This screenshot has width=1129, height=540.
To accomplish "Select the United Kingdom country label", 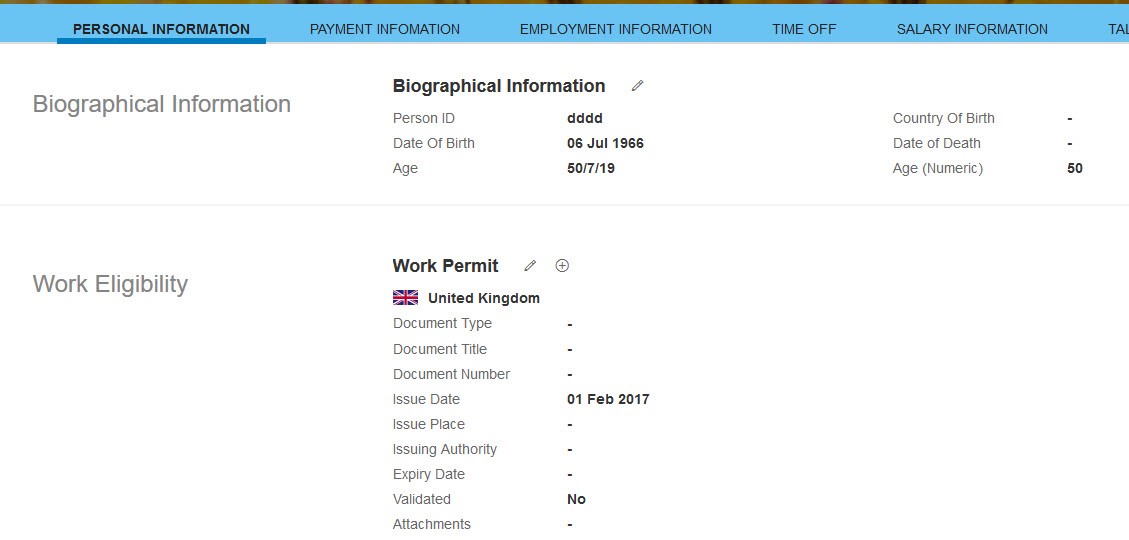I will coord(484,298).
